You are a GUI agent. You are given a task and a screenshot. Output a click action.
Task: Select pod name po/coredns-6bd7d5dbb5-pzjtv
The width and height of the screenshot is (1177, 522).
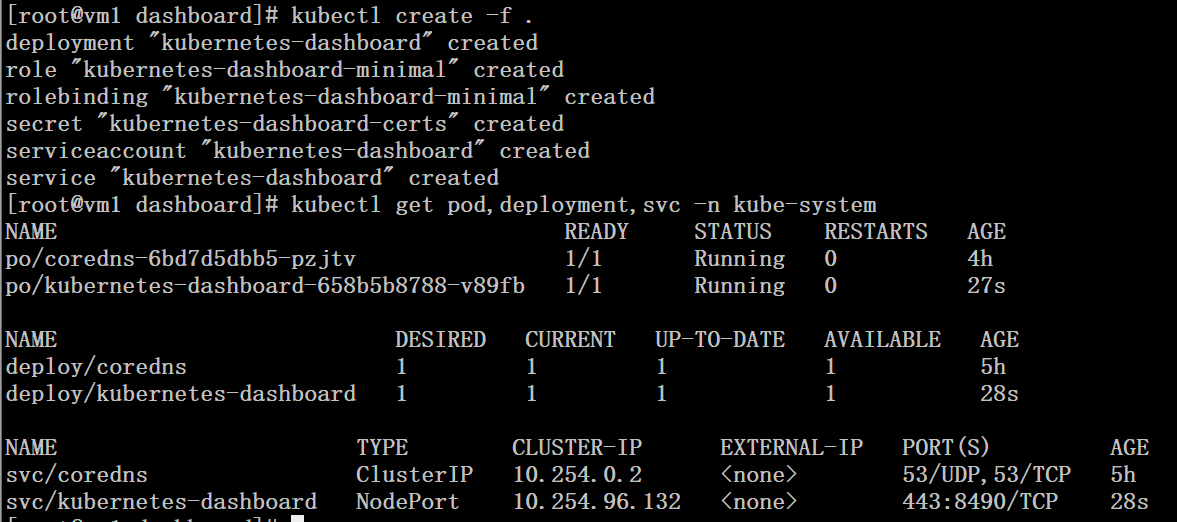pyautogui.click(x=180, y=260)
